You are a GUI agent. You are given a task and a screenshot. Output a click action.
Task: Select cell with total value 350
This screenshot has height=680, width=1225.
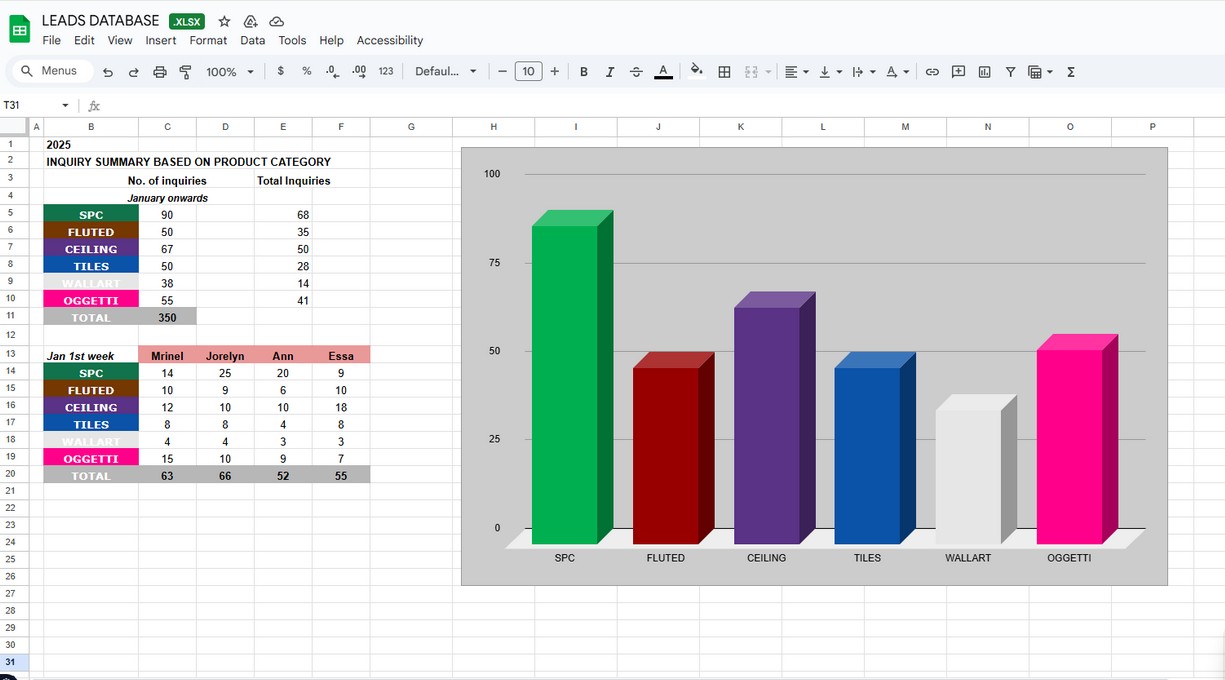coord(167,317)
